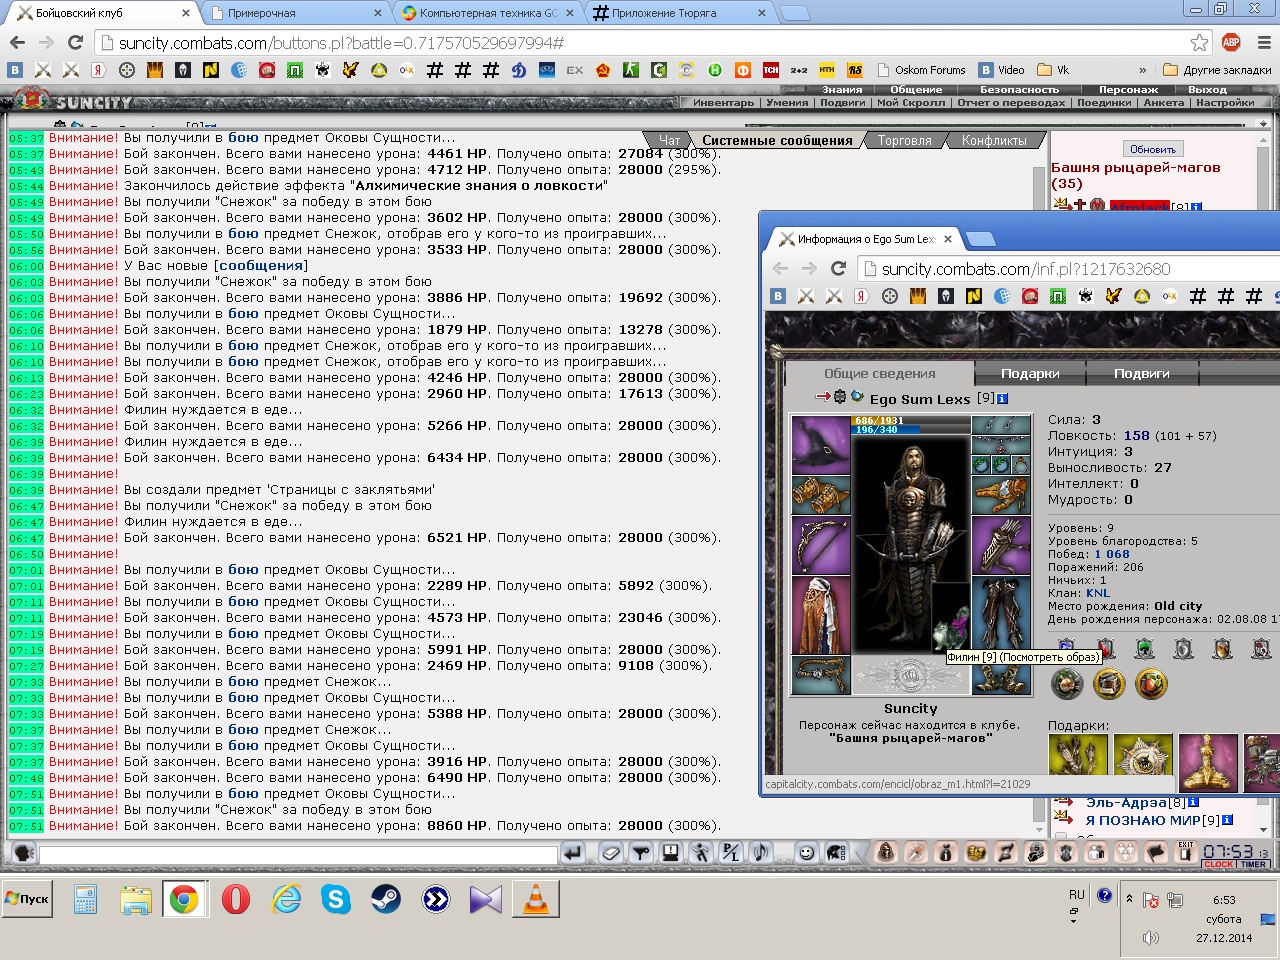Screen dimensions: 1280x960
Task: Click the EXIT door icon
Action: tap(1185, 852)
